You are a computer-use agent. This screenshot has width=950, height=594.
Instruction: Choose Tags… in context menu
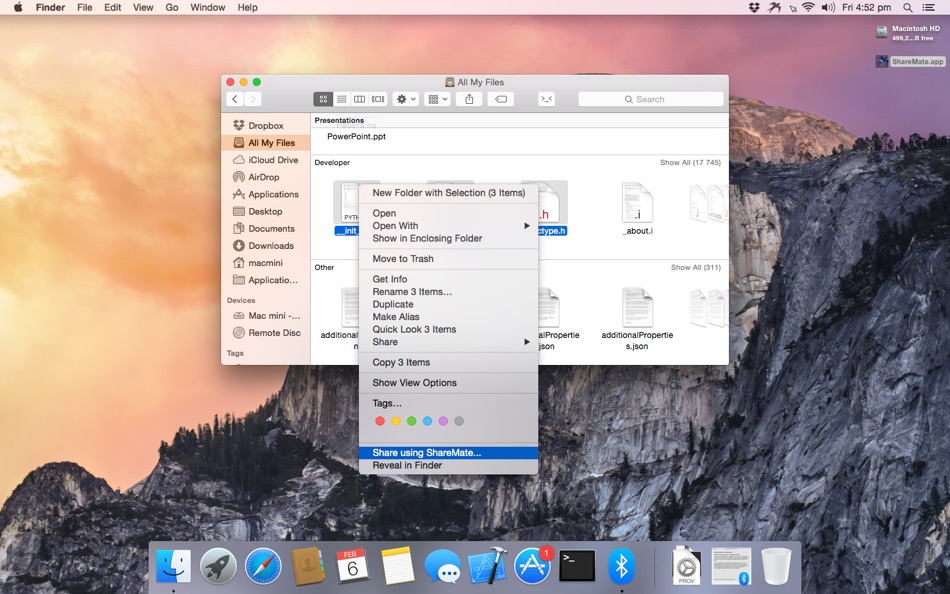[448, 403]
